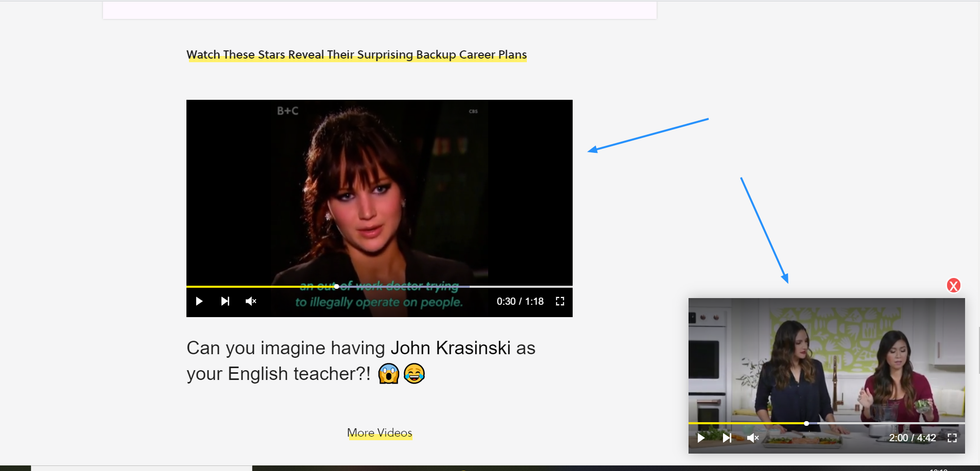Image resolution: width=980 pixels, height=471 pixels.
Task: Unmute the main video player
Action: point(251,301)
